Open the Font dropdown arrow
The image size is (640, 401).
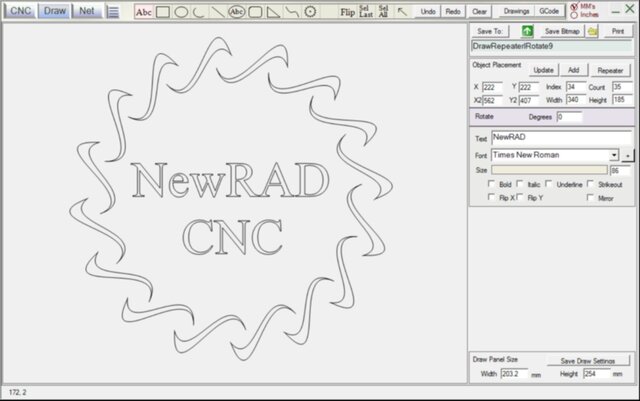pos(614,155)
